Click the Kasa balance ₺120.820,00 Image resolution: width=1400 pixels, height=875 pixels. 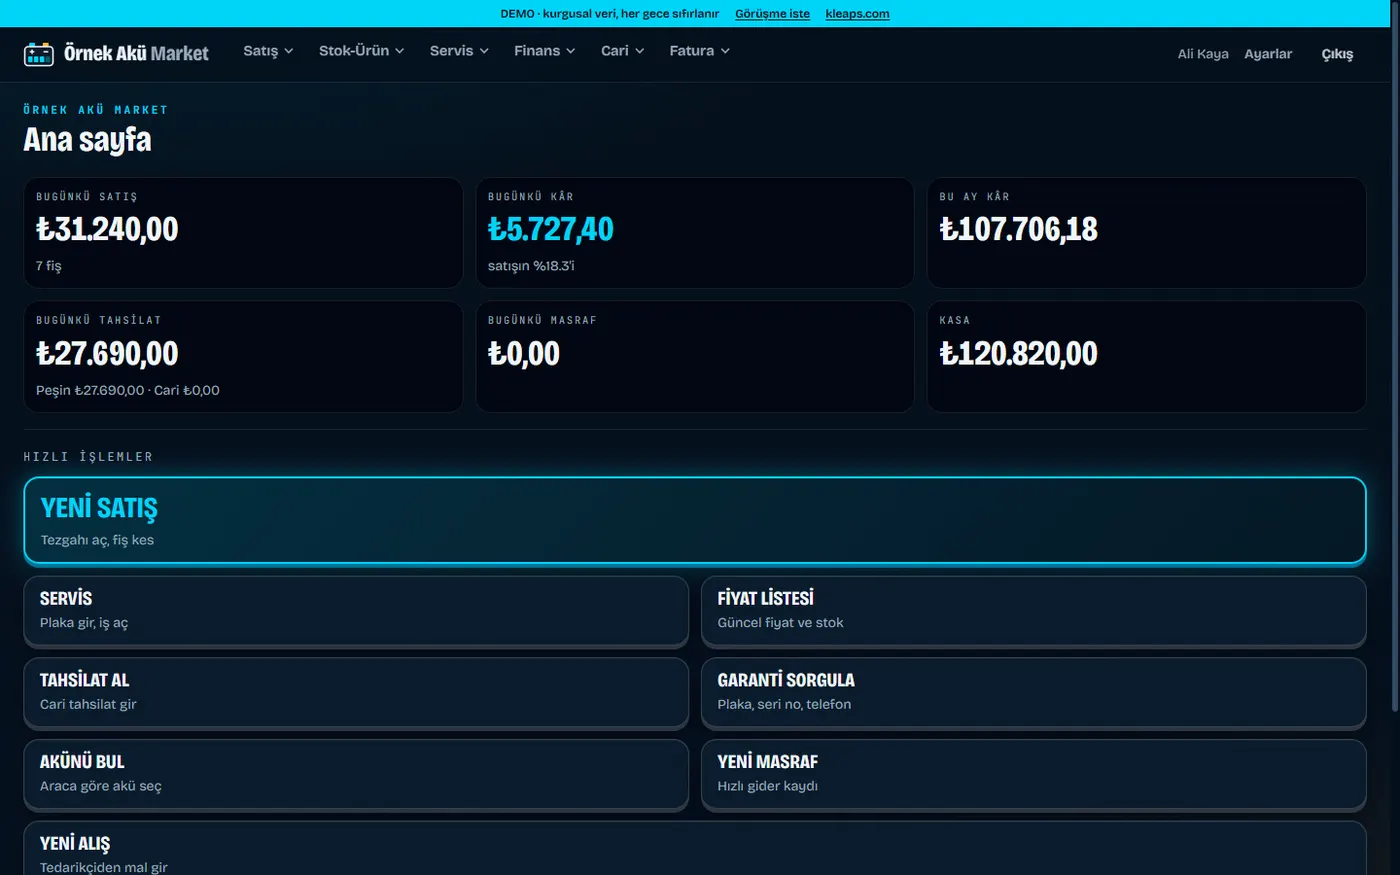[x=1019, y=353]
